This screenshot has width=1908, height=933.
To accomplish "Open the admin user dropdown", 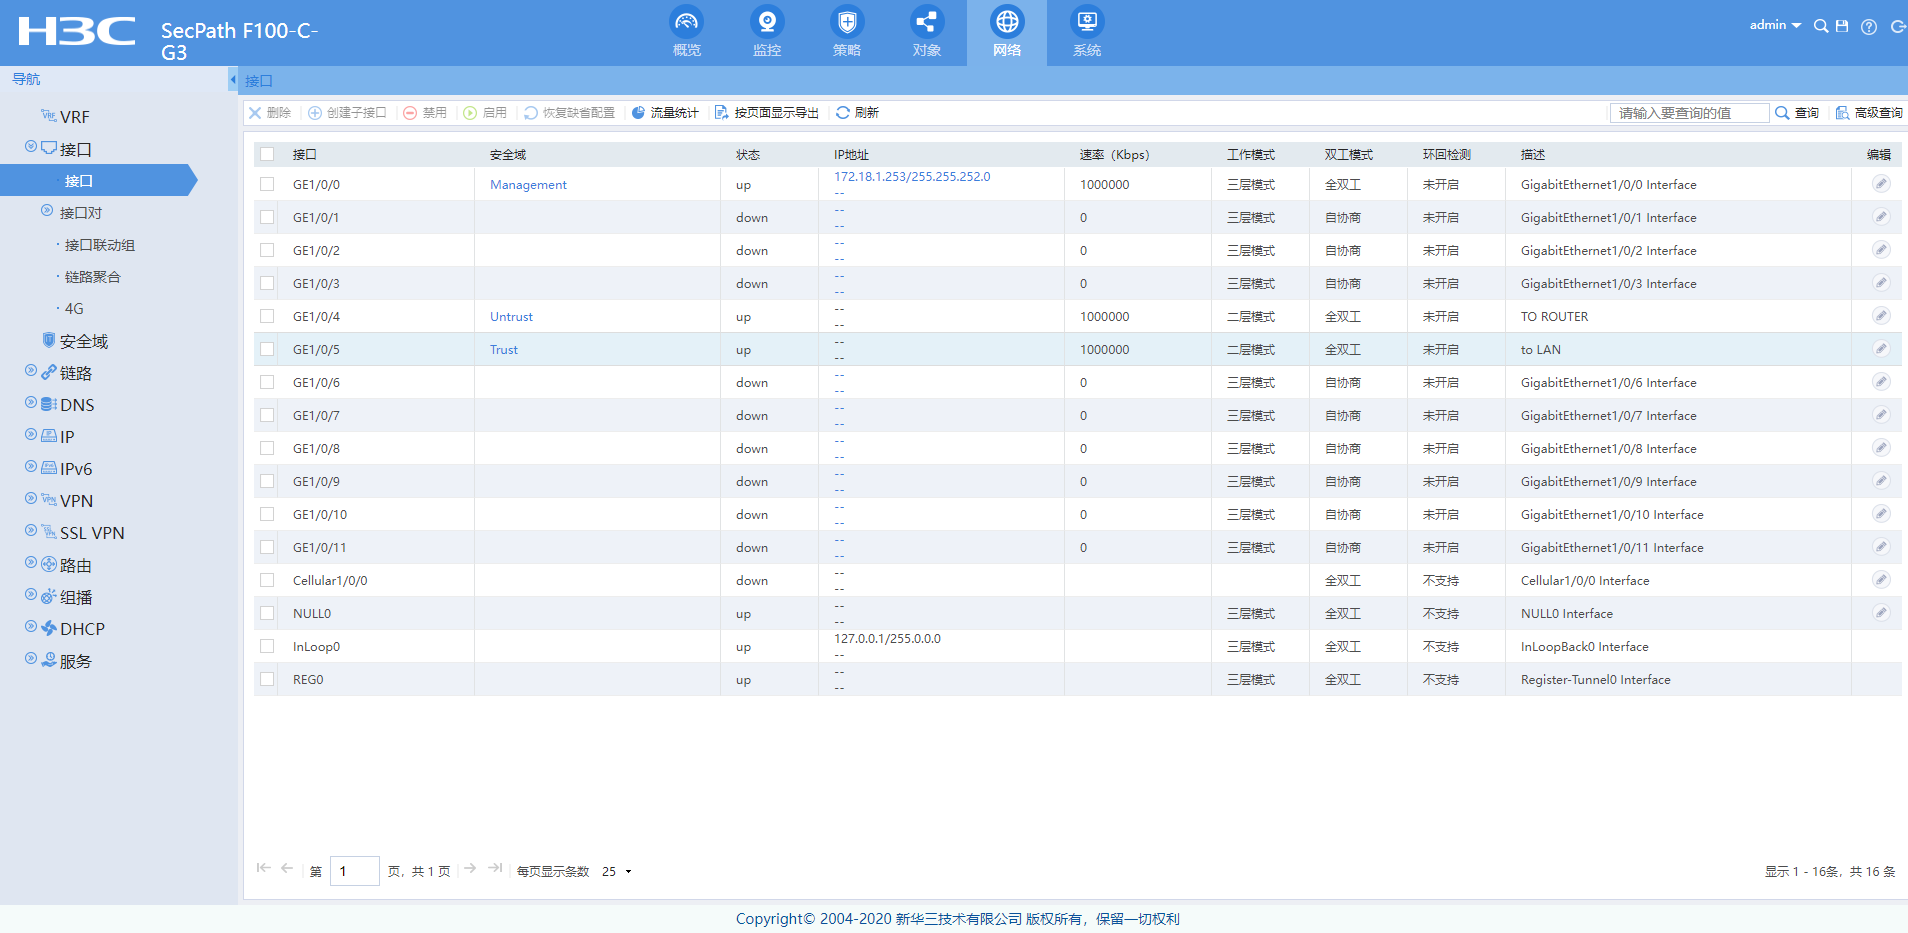I will pyautogui.click(x=1774, y=25).
